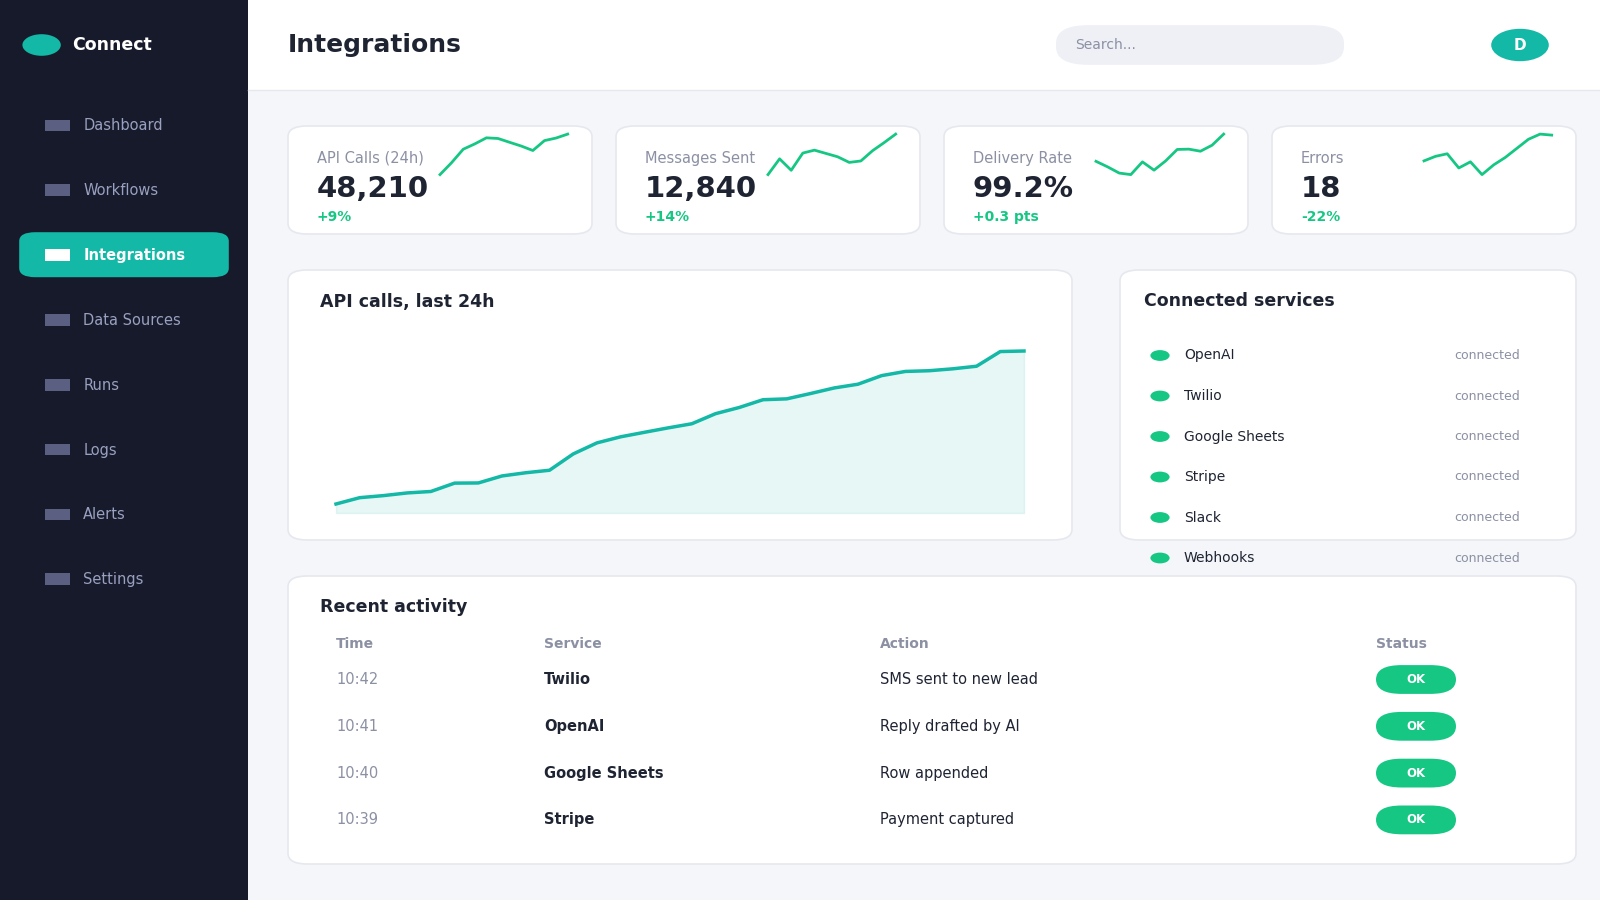
Task: Open the user avatar D menu
Action: point(1520,45)
